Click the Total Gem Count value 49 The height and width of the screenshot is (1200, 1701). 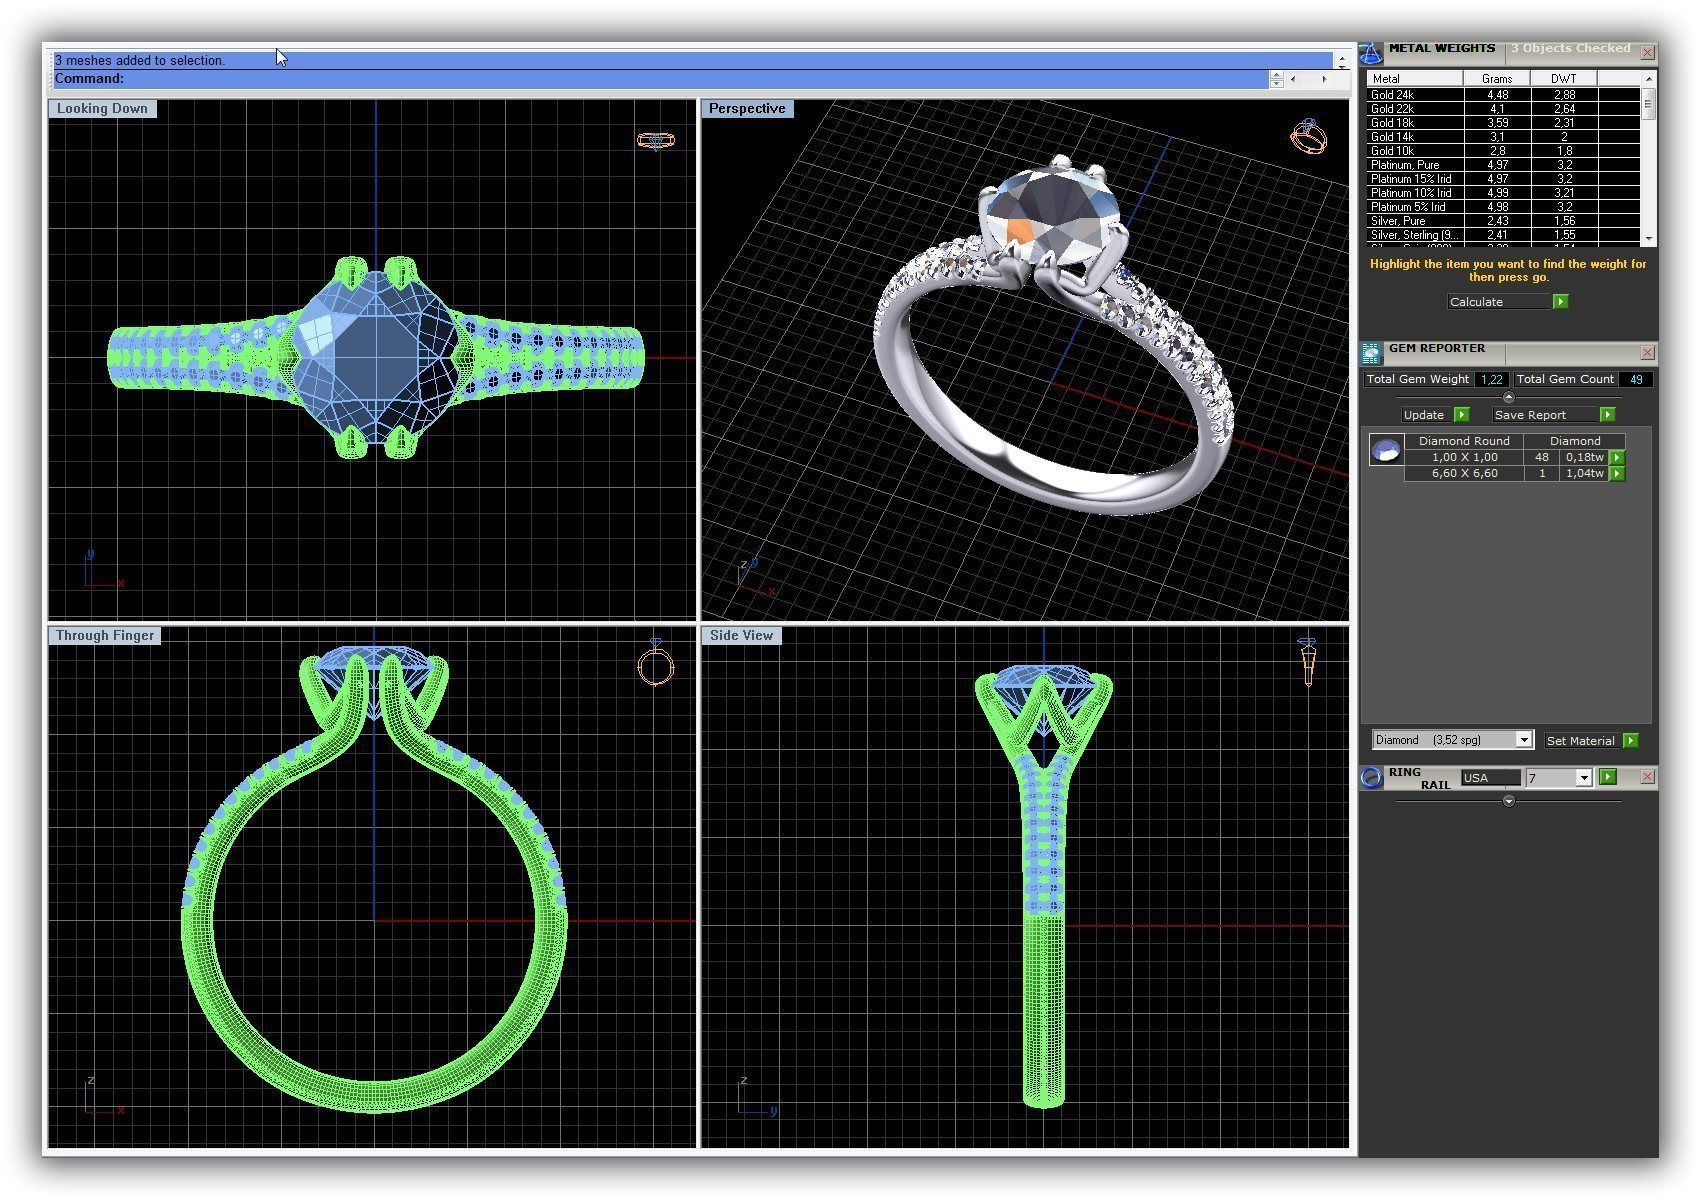(1636, 379)
